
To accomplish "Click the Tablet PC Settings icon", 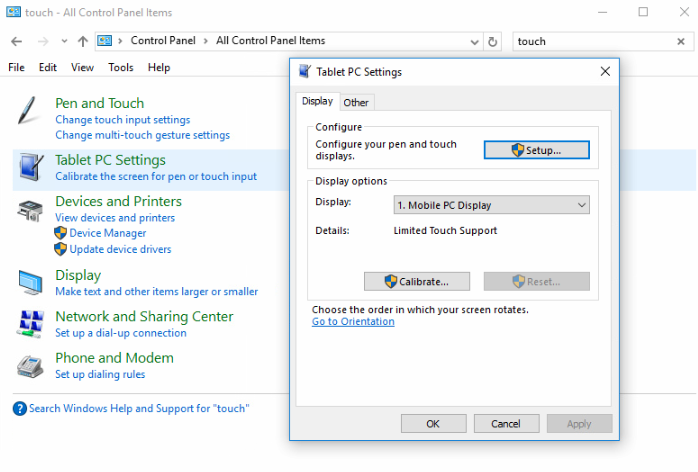I will click(30, 168).
